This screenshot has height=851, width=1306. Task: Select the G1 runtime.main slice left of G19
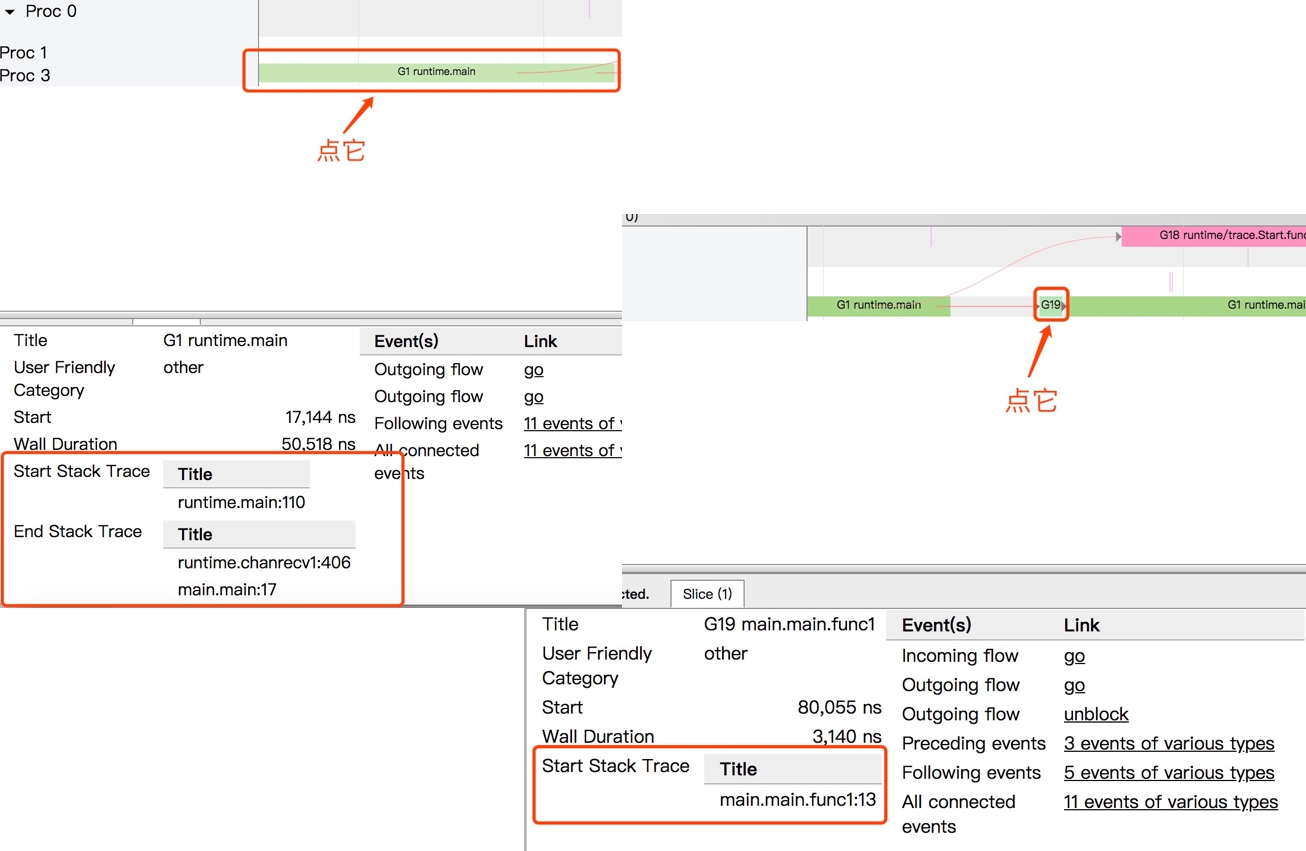click(878, 305)
